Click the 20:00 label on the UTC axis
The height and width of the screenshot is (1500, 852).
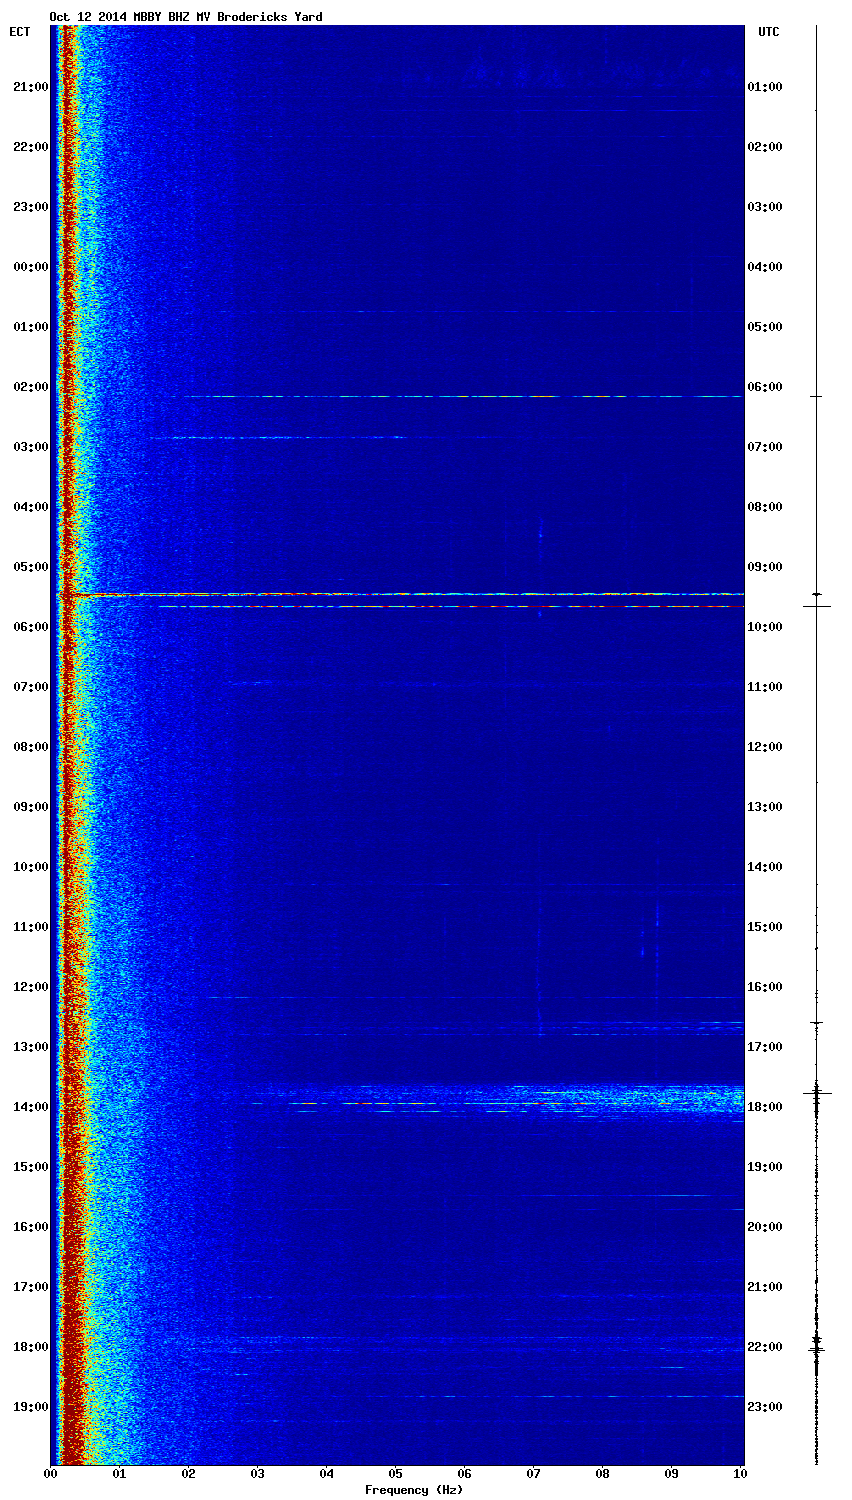(x=765, y=1227)
